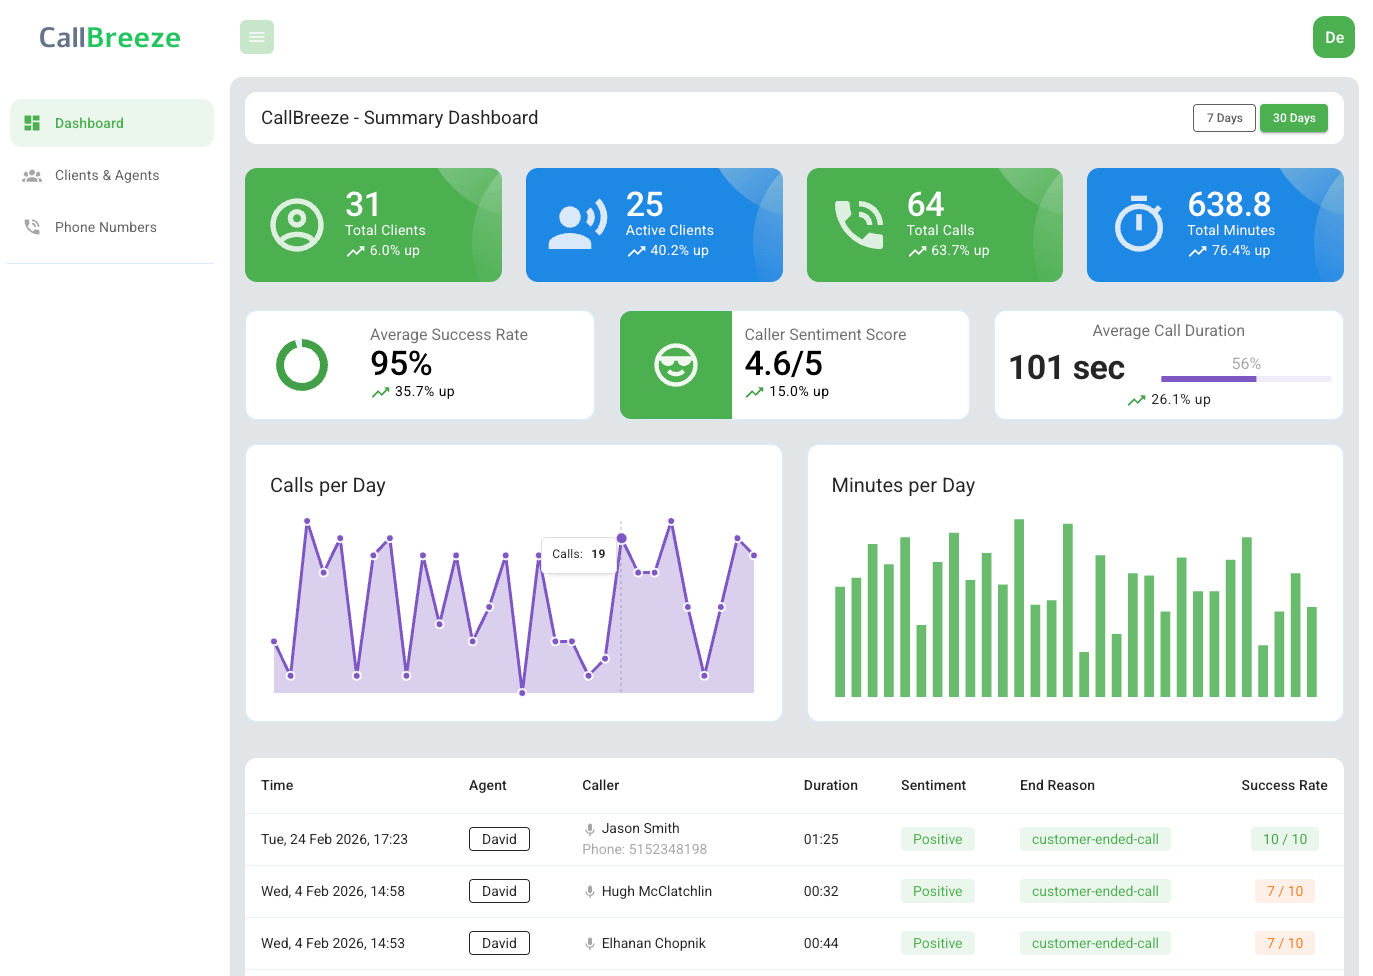Click the Average Call Duration 56% progress bar
Image resolution: width=1373 pixels, height=976 pixels.
(1246, 379)
